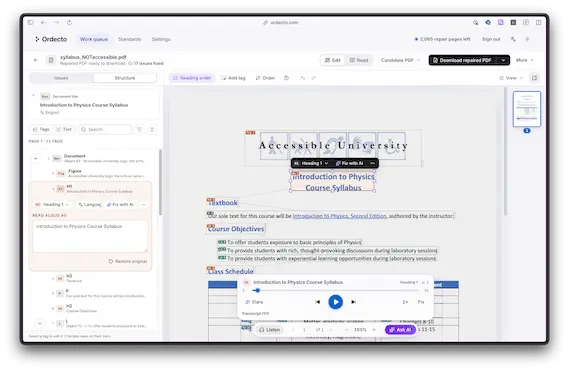Image resolution: width=569 pixels, height=371 pixels.
Task: Click the audio progress slider
Action: click(x=337, y=290)
